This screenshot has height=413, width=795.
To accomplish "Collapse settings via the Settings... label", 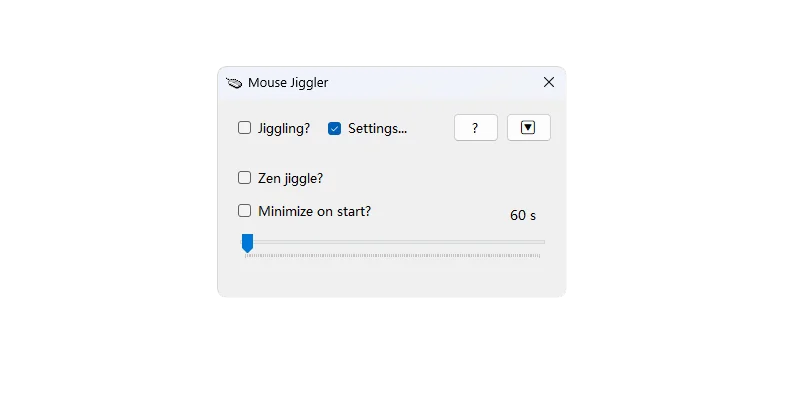I will point(377,129).
